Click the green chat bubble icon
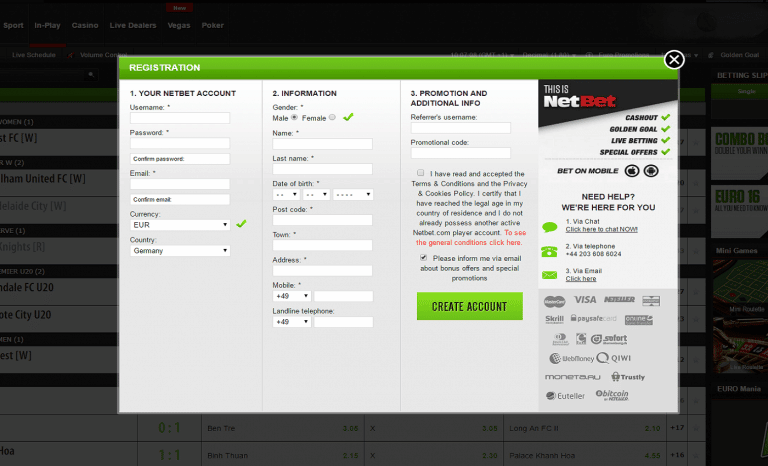This screenshot has width=768, height=466. pos(550,226)
